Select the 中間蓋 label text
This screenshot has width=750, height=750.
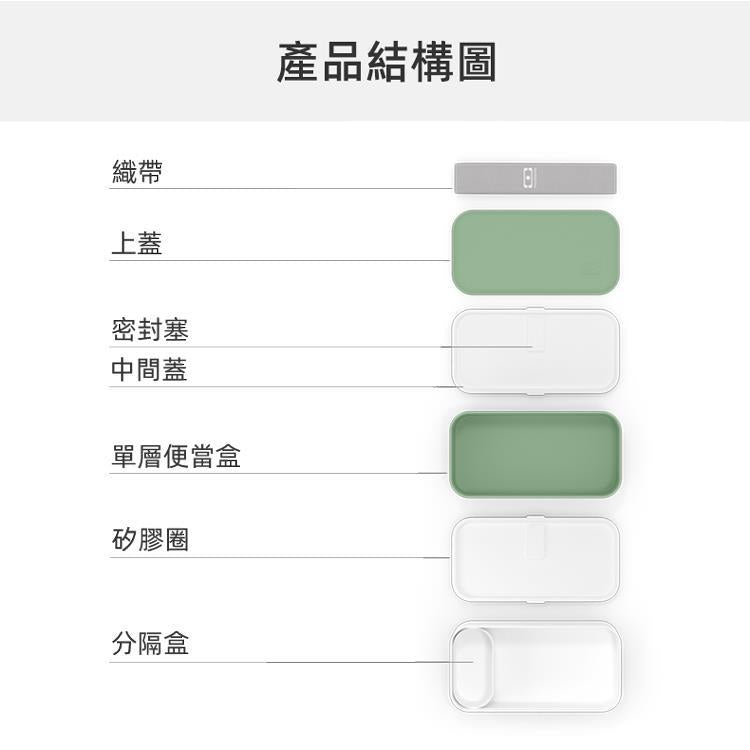149,371
